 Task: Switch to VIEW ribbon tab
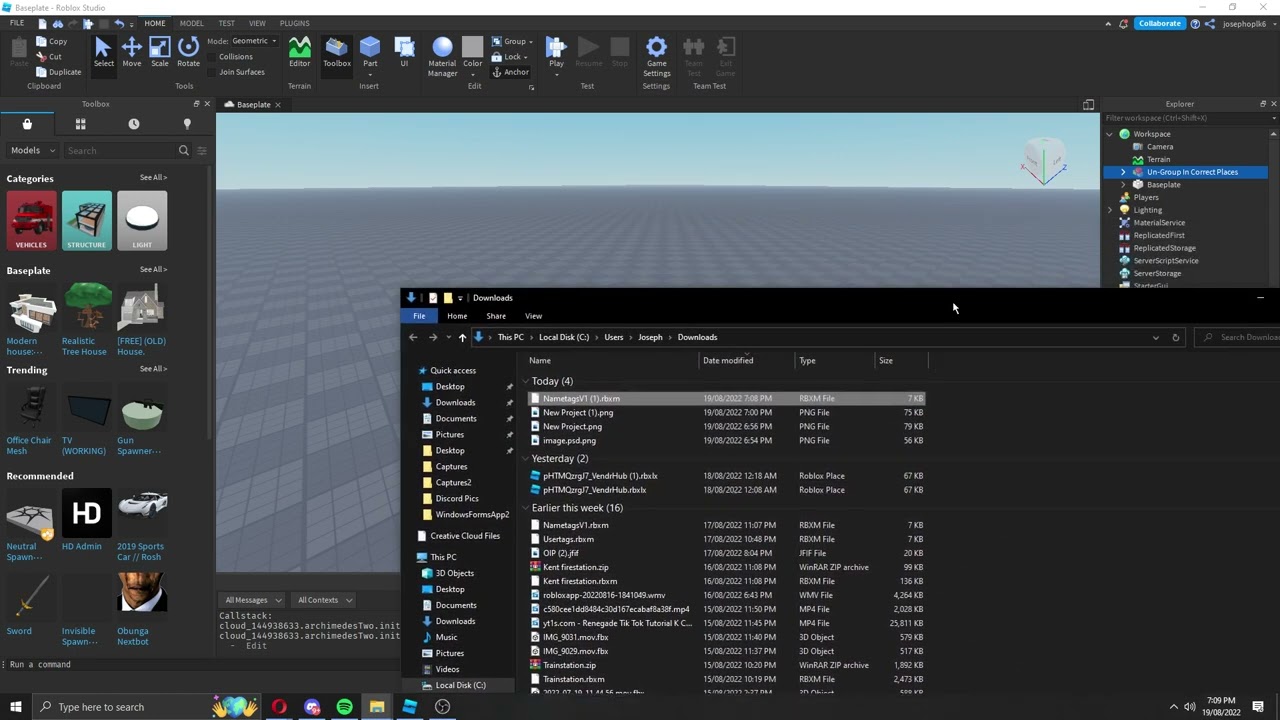click(257, 23)
